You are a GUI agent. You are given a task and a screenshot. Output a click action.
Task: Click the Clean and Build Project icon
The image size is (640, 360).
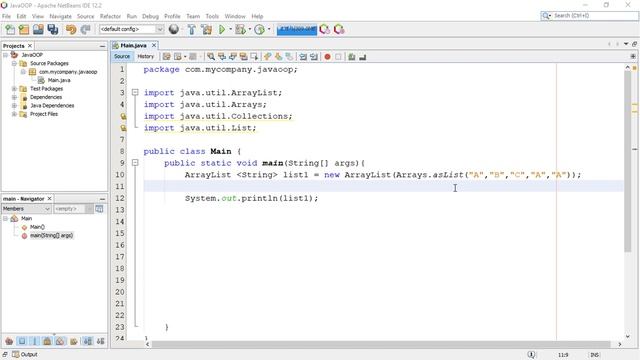click(207, 29)
